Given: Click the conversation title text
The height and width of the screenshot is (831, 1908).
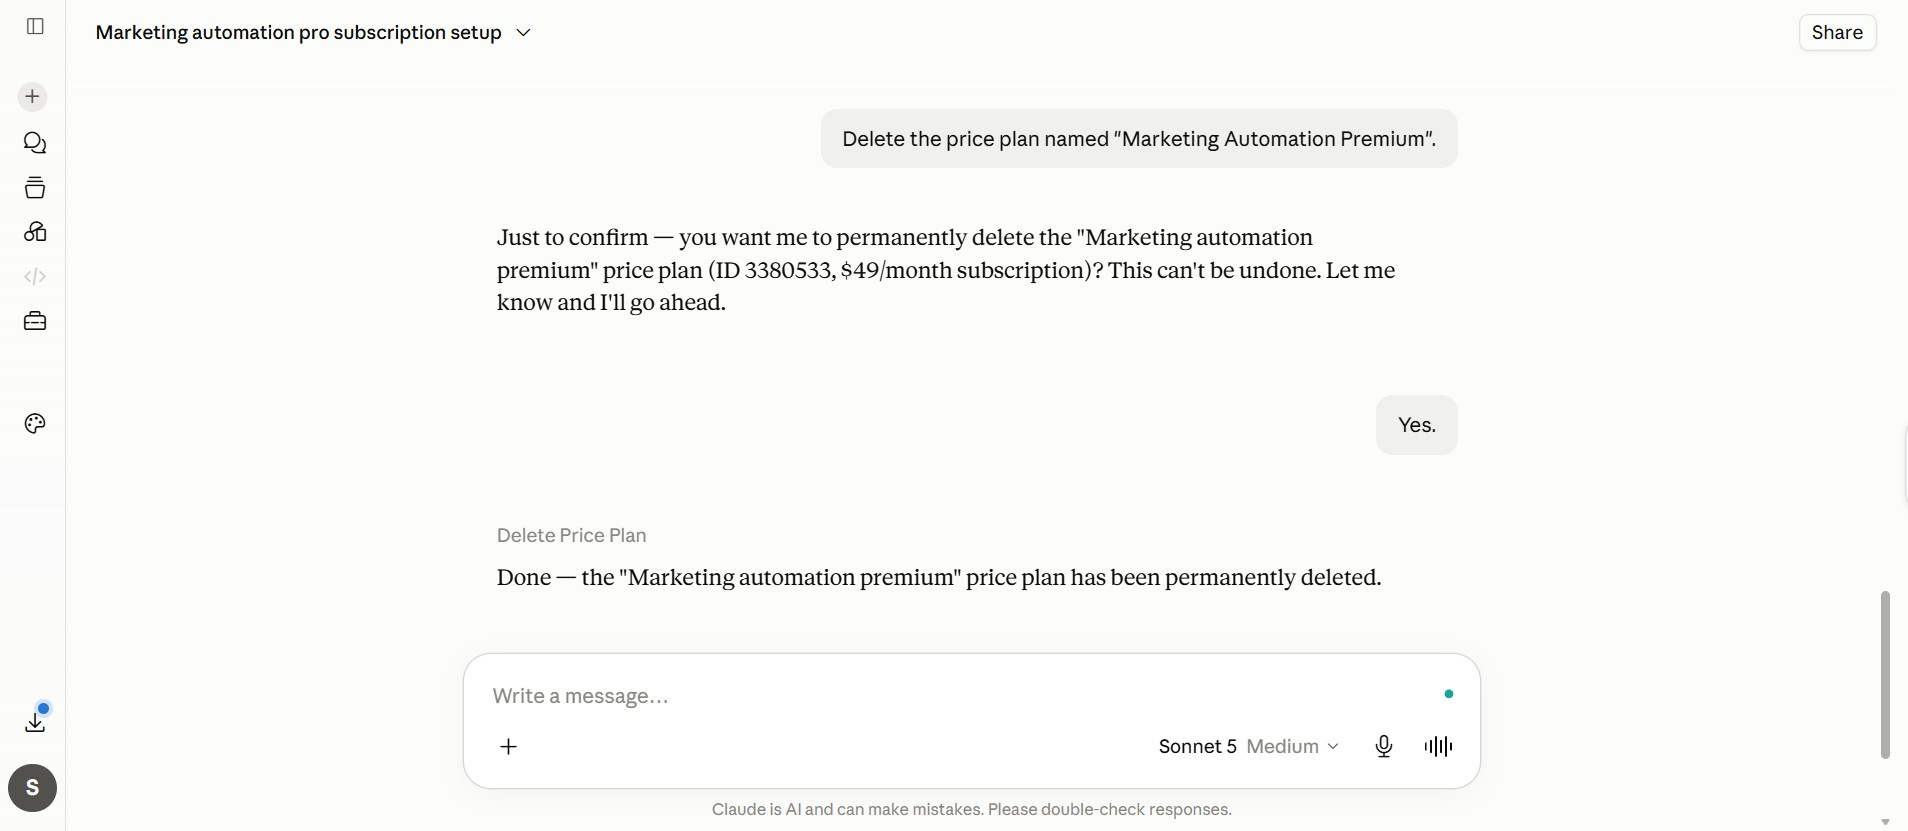Looking at the screenshot, I should pyautogui.click(x=298, y=33).
